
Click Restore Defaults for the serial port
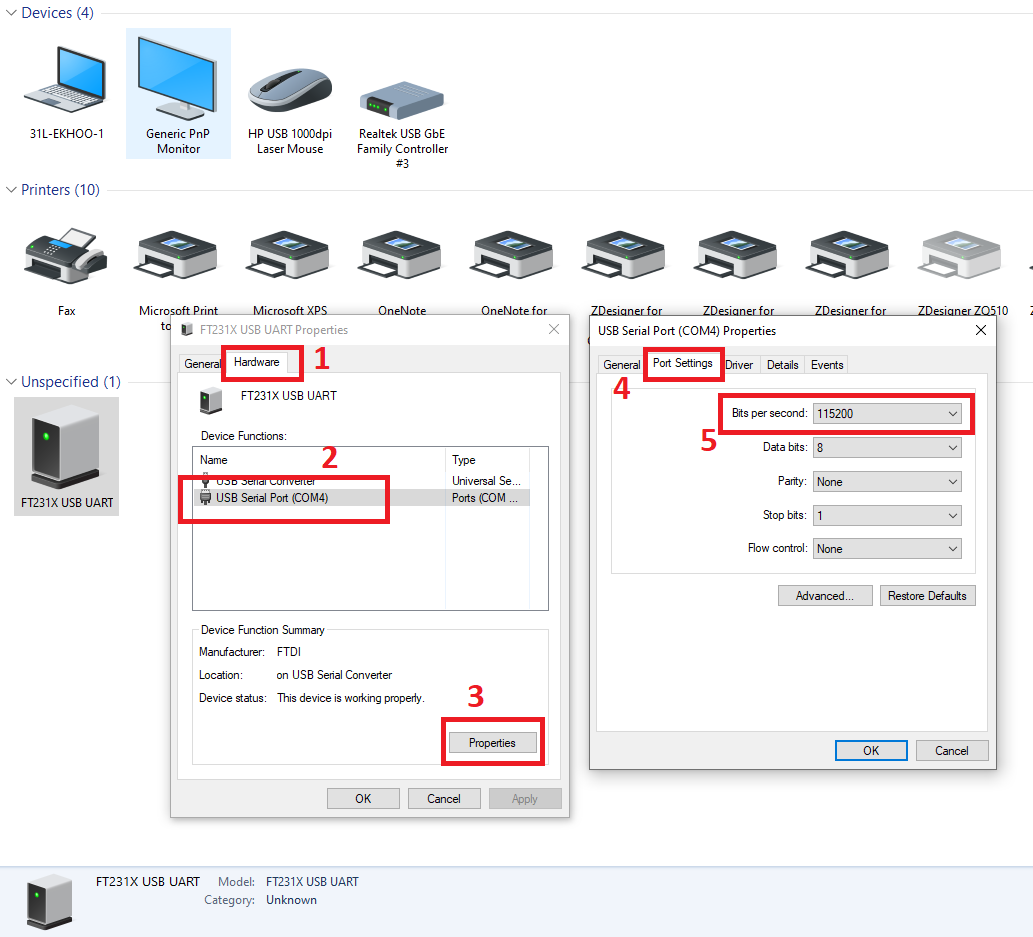pos(927,595)
